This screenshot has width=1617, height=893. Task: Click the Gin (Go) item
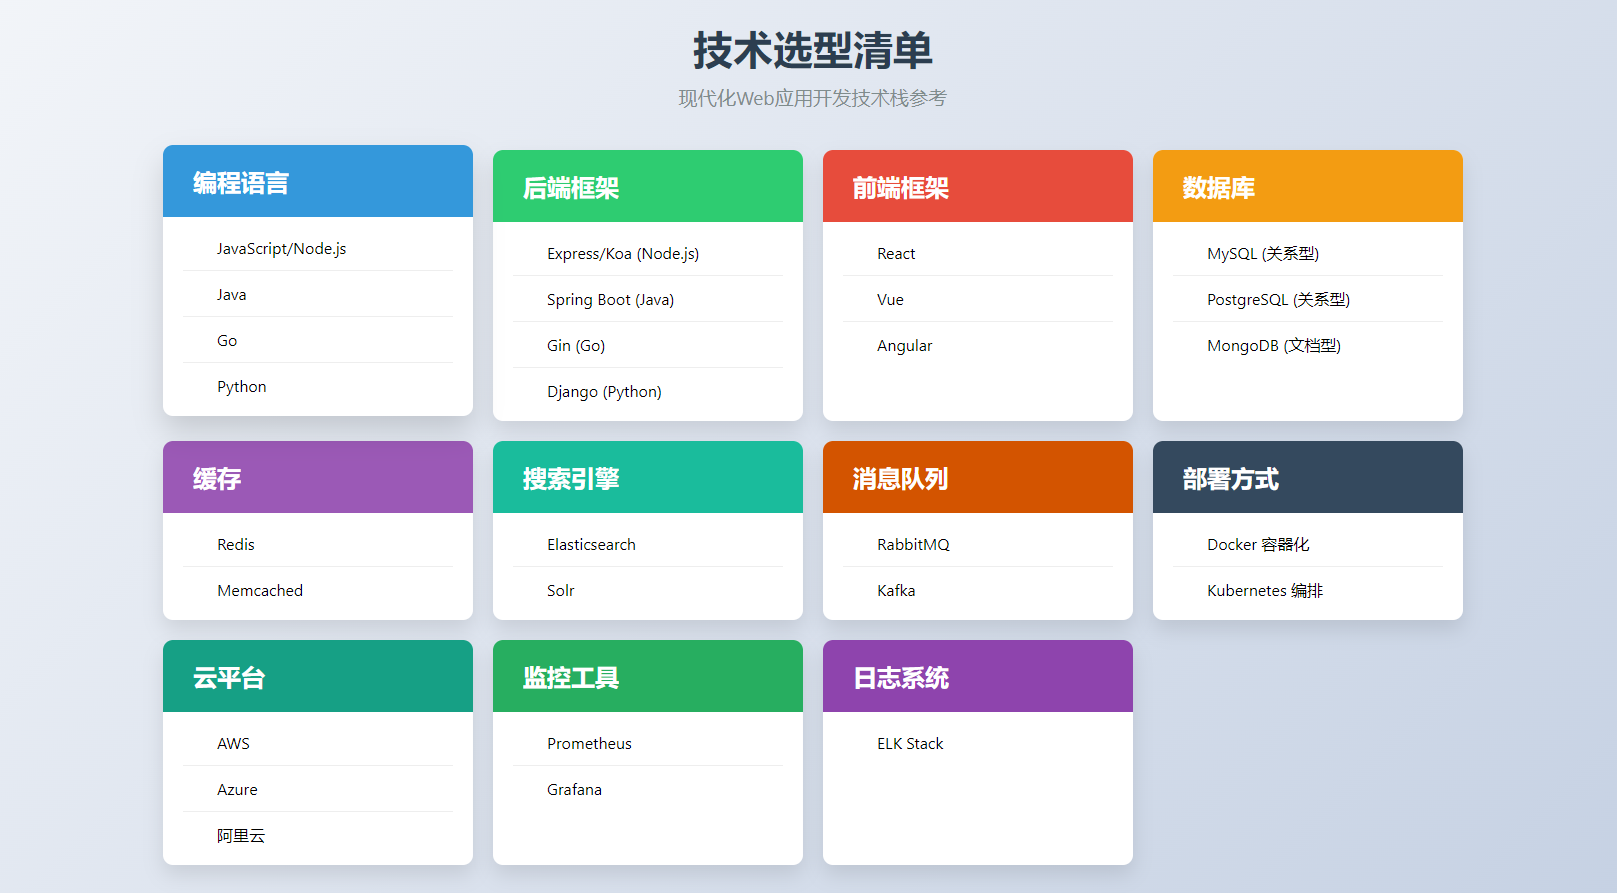pyautogui.click(x=648, y=345)
